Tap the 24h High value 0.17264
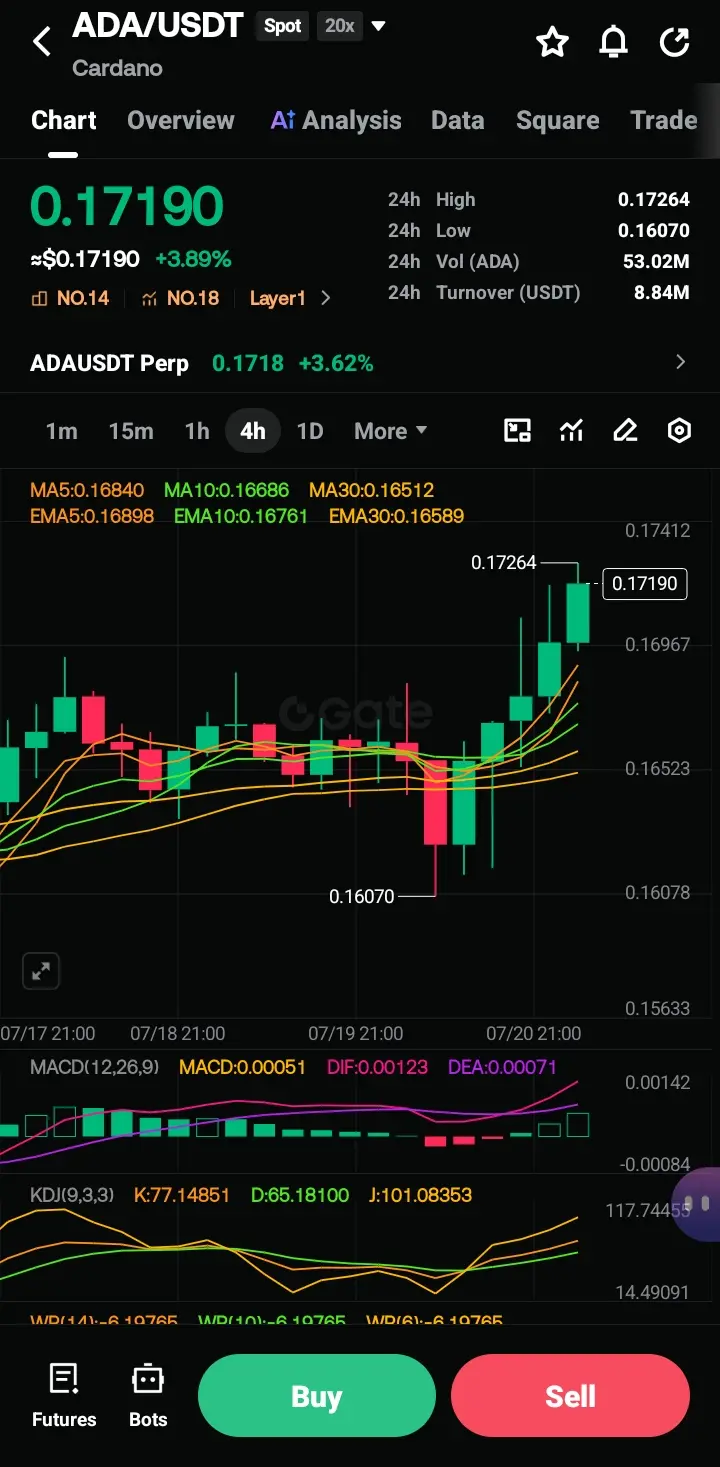 pyautogui.click(x=654, y=200)
